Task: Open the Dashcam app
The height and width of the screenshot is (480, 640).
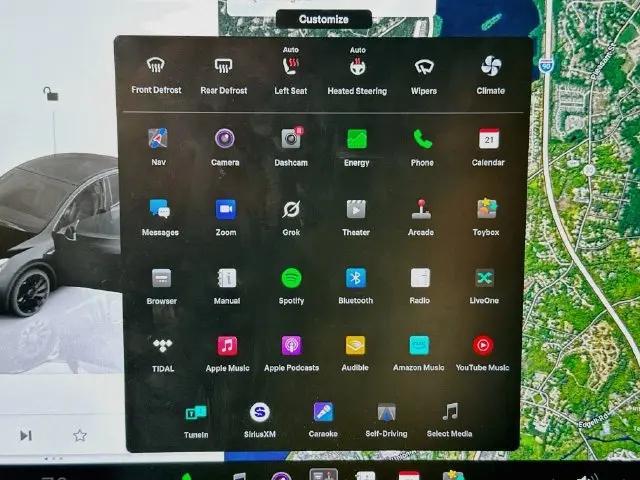Action: coord(291,147)
